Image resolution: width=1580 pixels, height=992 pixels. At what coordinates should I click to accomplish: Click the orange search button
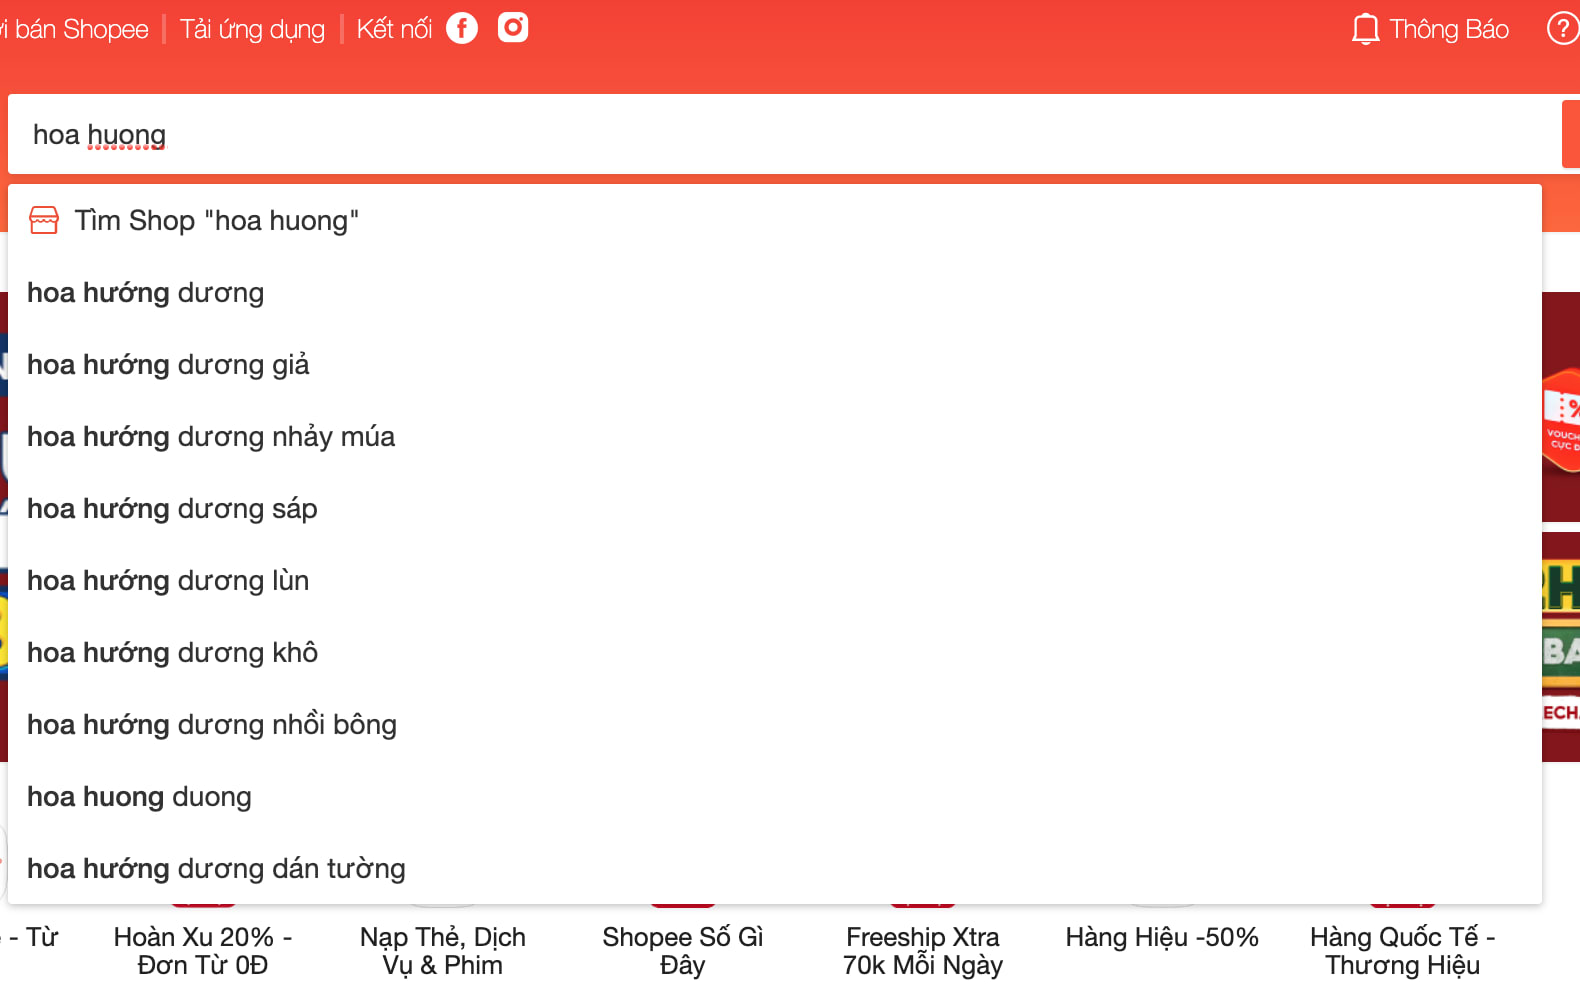(1571, 134)
